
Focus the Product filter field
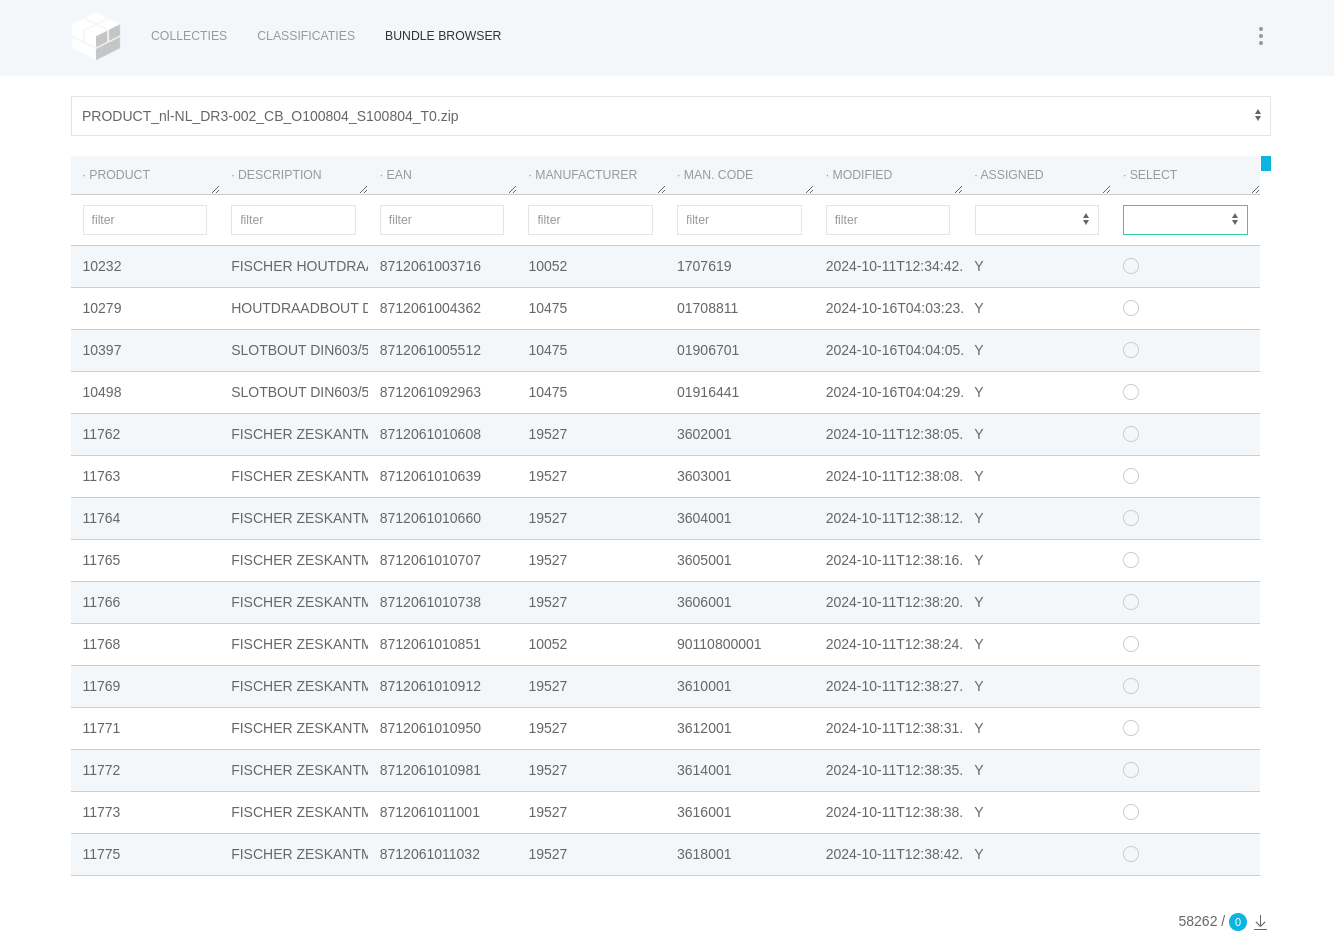(x=145, y=220)
